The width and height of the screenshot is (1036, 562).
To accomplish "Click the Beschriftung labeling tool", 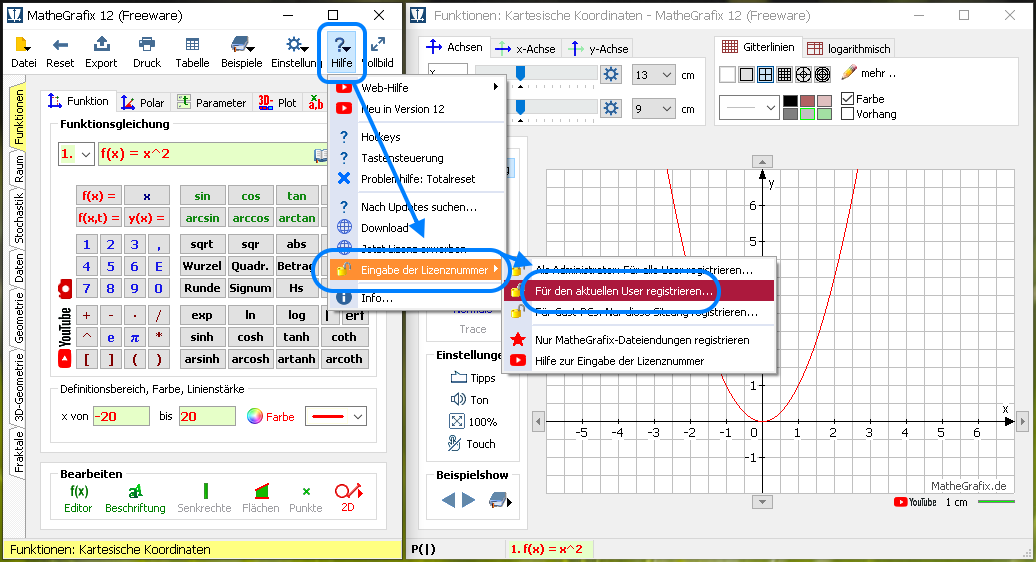I will (x=135, y=499).
